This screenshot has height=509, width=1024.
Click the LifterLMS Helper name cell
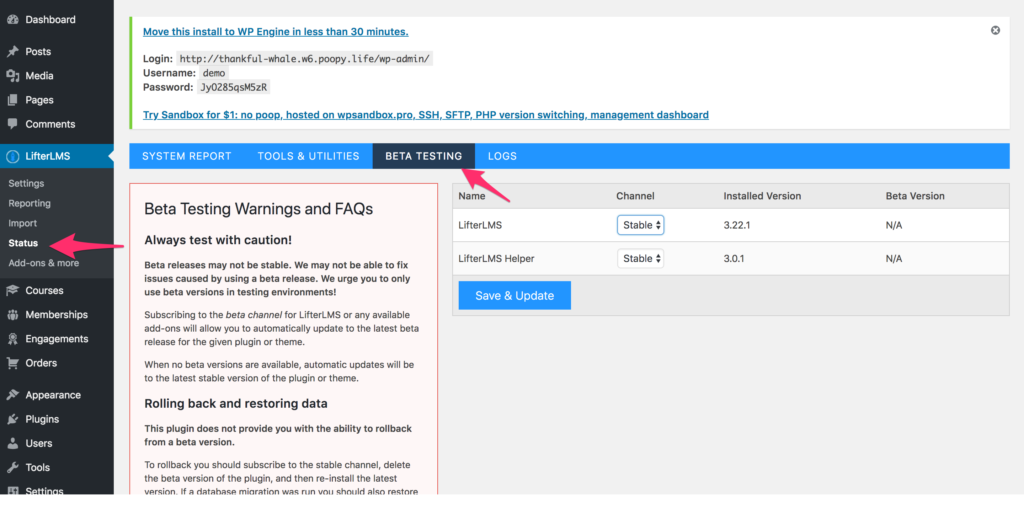click(496, 258)
